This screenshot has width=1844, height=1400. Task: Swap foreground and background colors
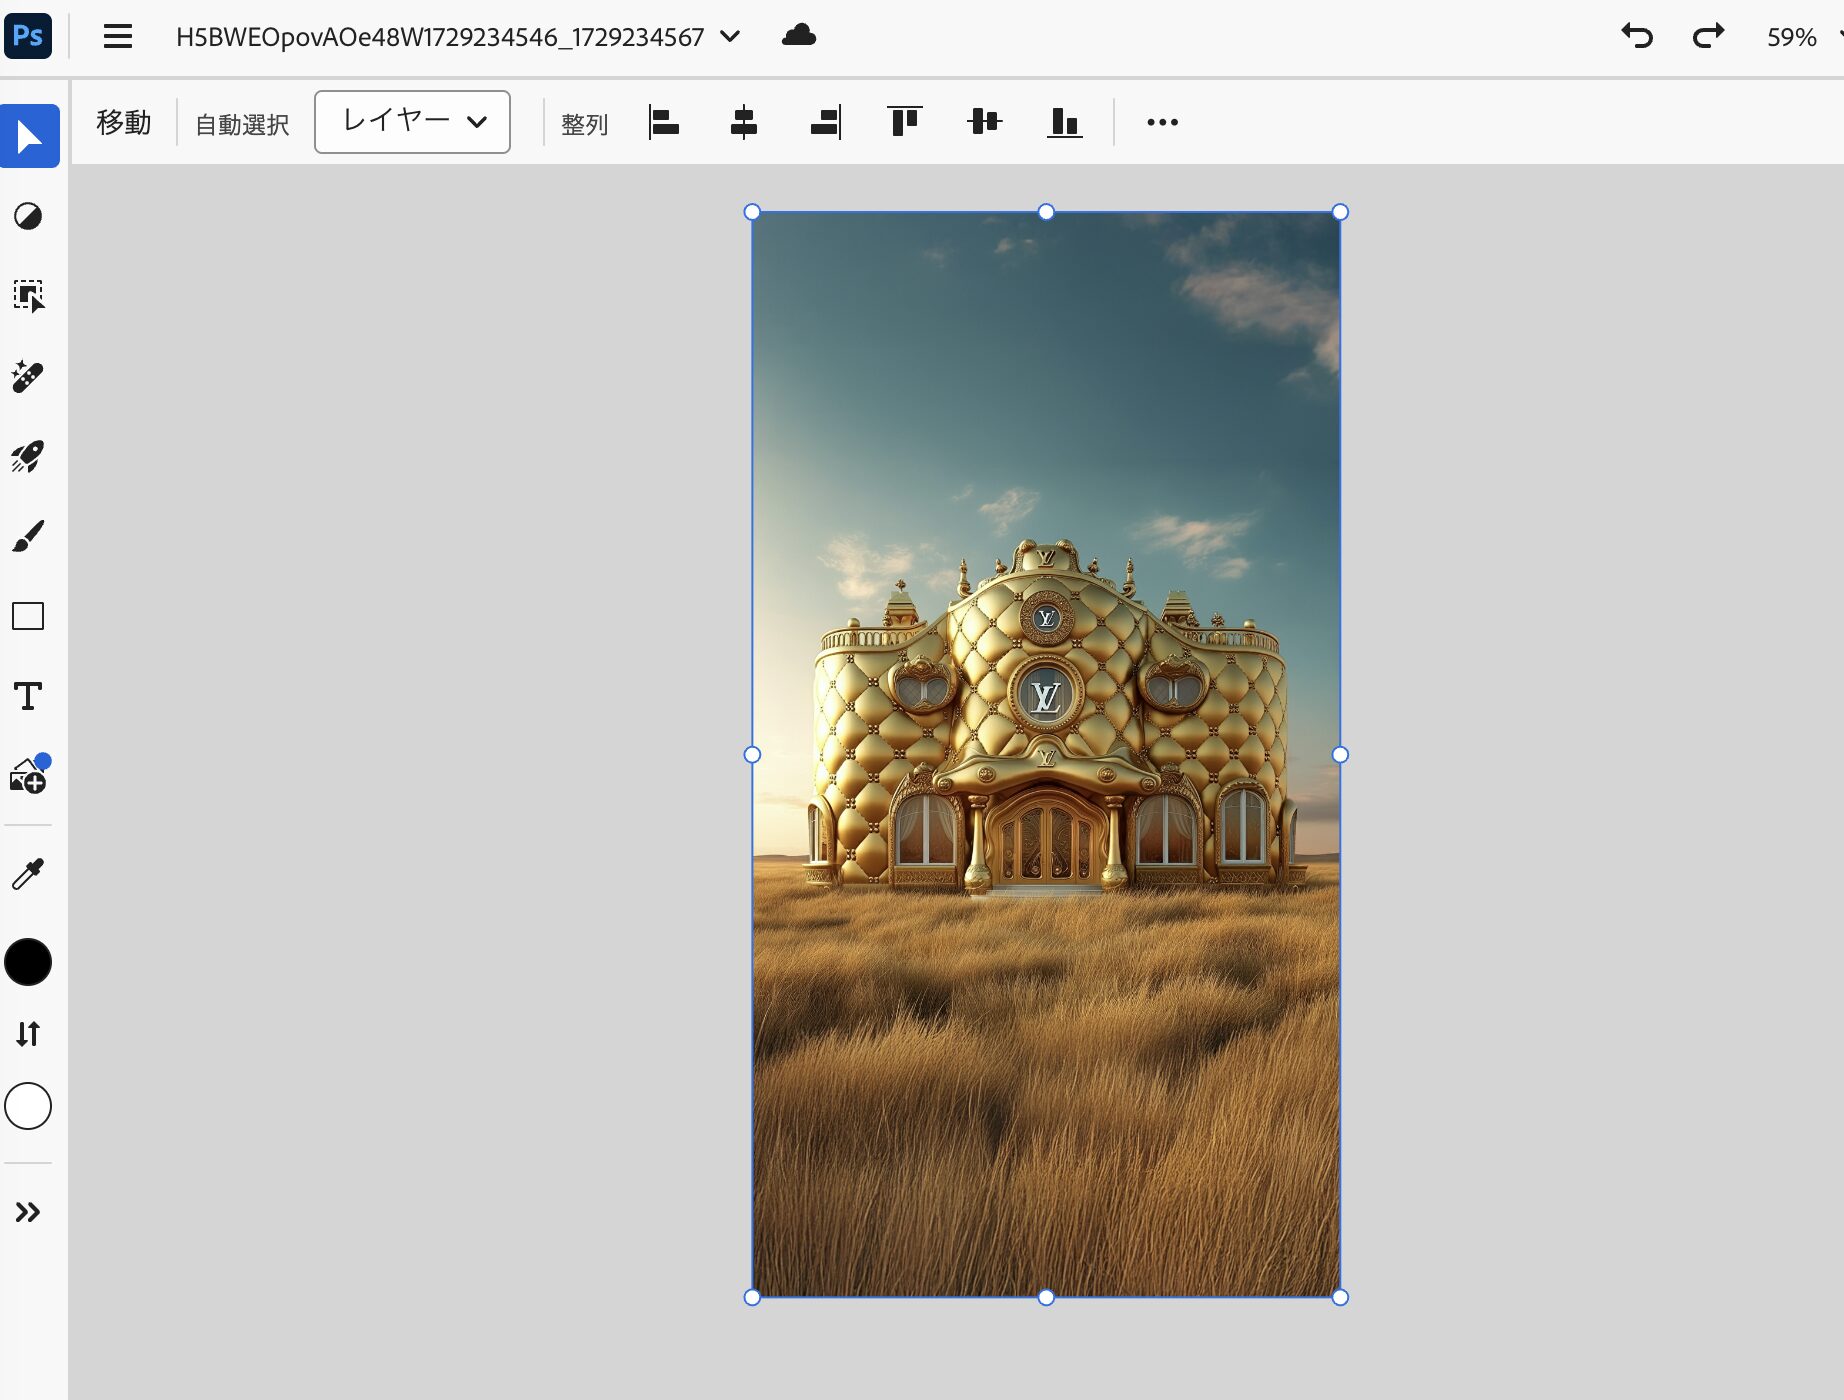pyautogui.click(x=28, y=1033)
